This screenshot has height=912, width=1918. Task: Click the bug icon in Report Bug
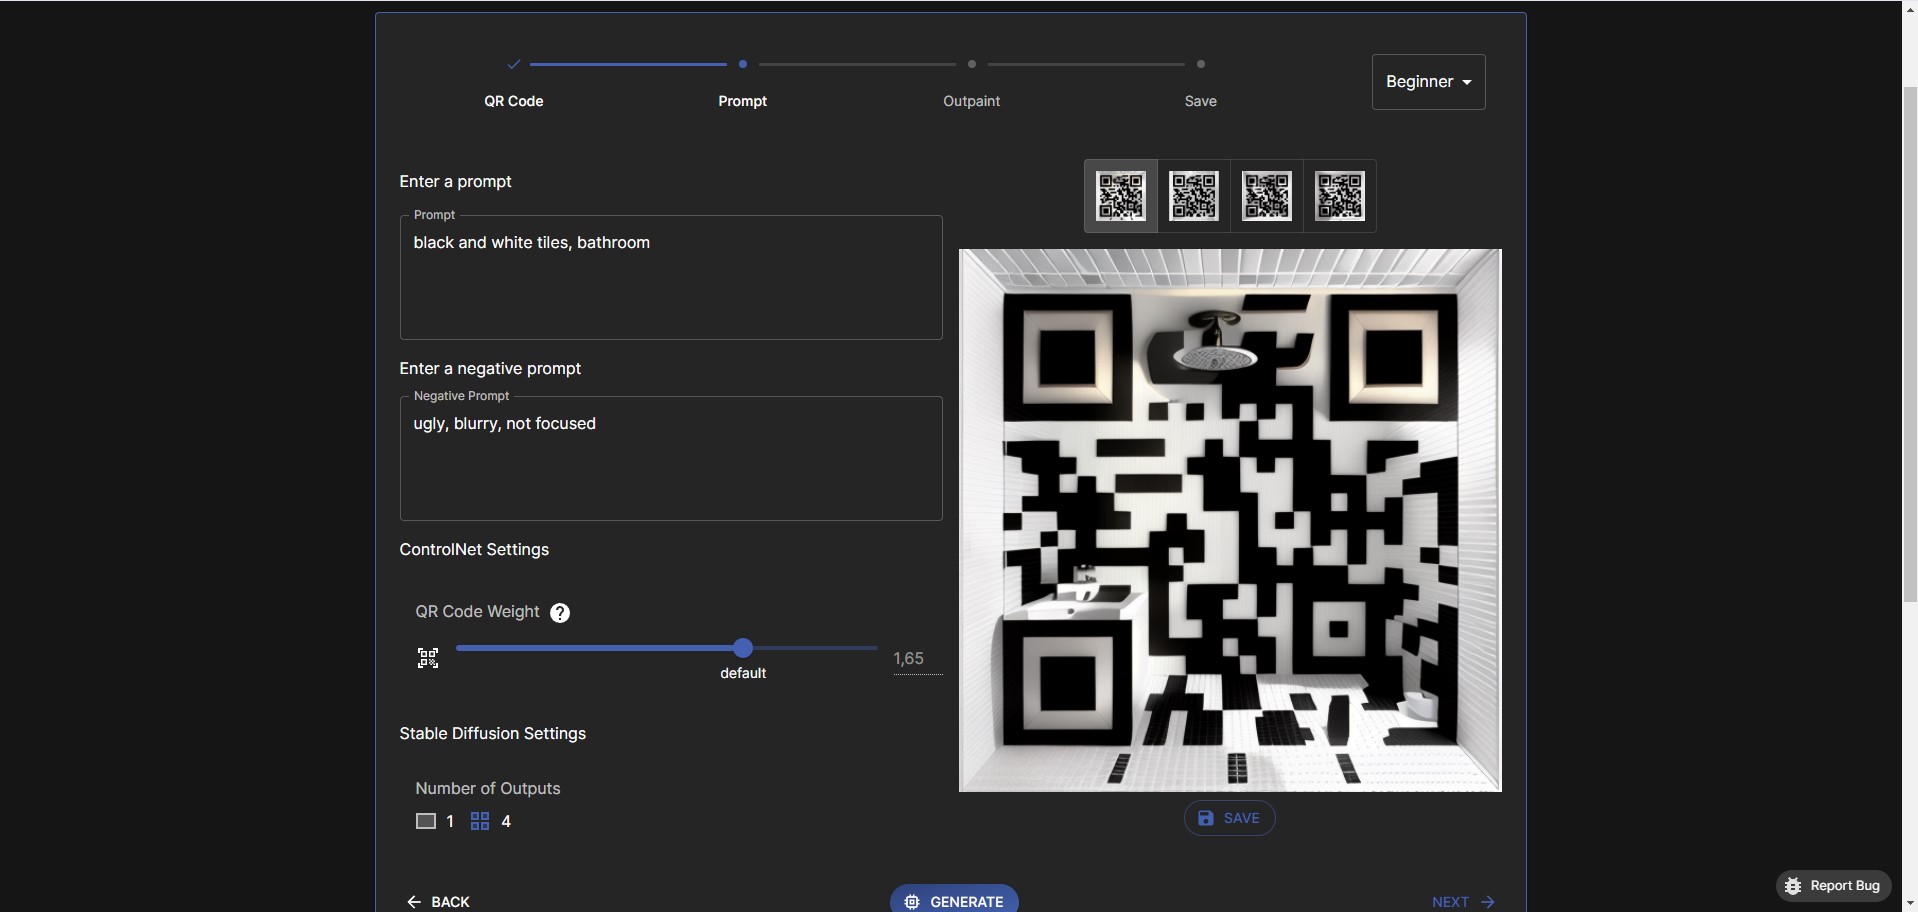pyautogui.click(x=1793, y=886)
